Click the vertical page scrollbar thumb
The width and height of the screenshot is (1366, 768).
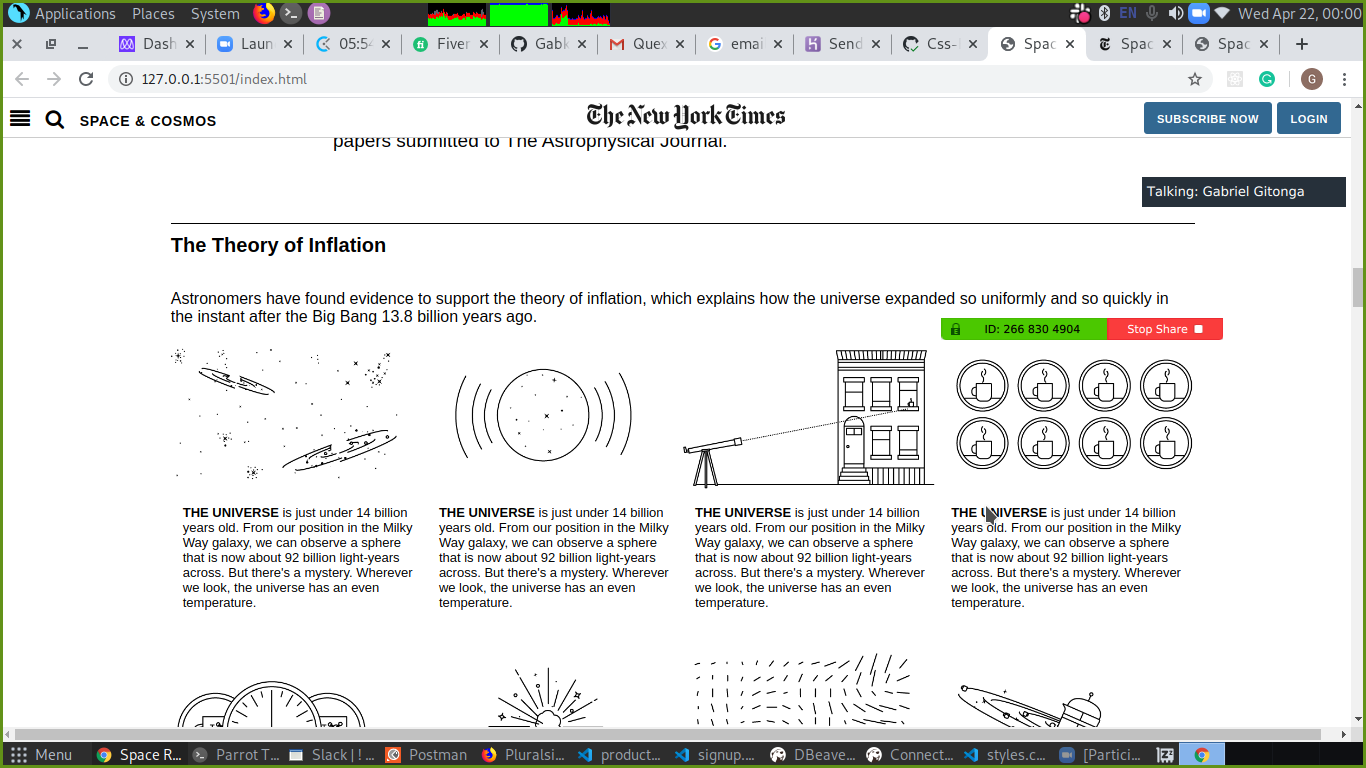(x=1358, y=287)
